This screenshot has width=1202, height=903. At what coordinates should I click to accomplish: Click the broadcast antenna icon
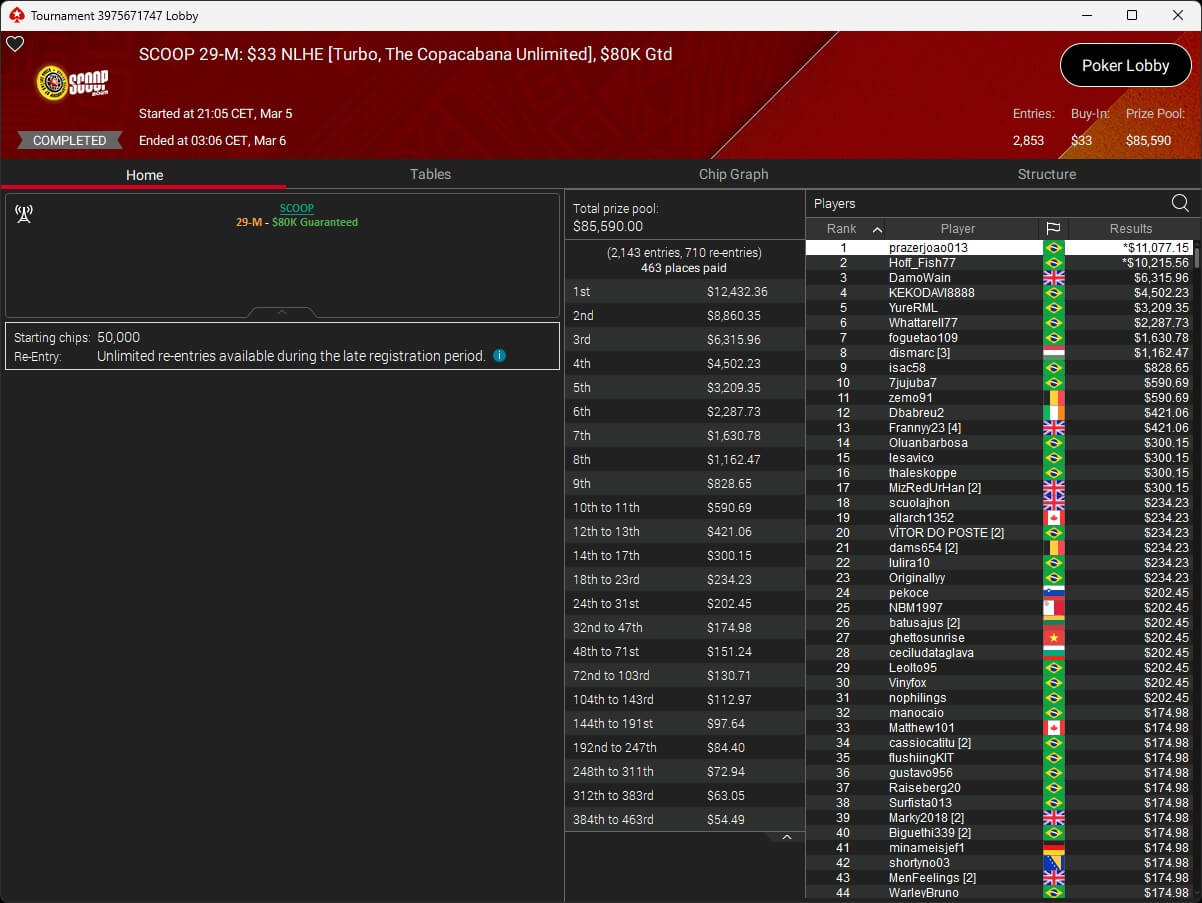click(25, 214)
